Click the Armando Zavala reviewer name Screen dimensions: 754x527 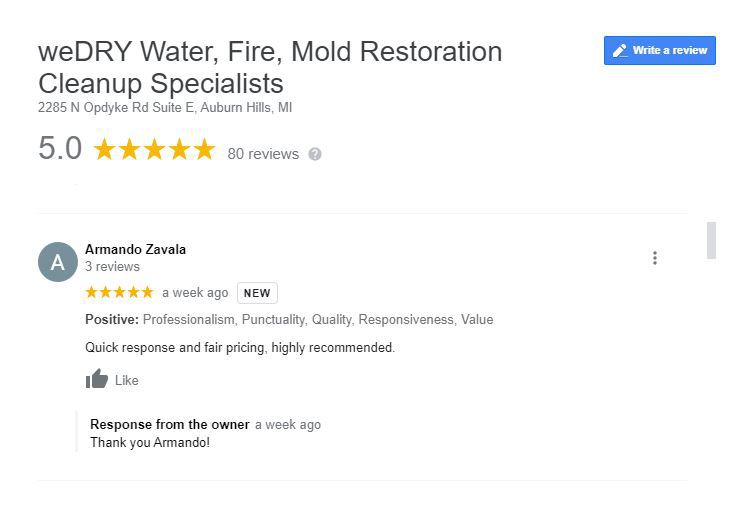[x=135, y=250]
